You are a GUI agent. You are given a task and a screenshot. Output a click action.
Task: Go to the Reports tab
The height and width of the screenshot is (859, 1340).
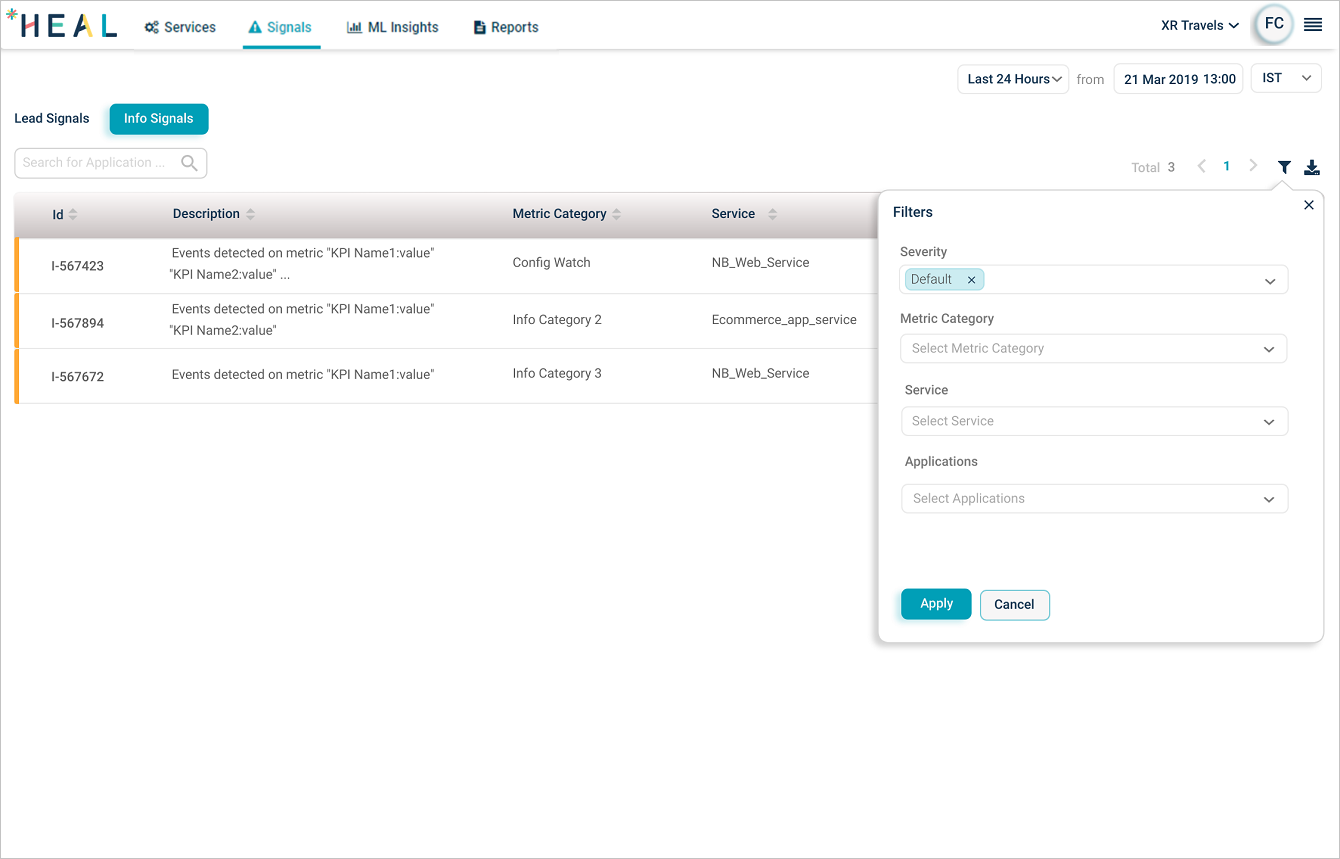click(506, 27)
